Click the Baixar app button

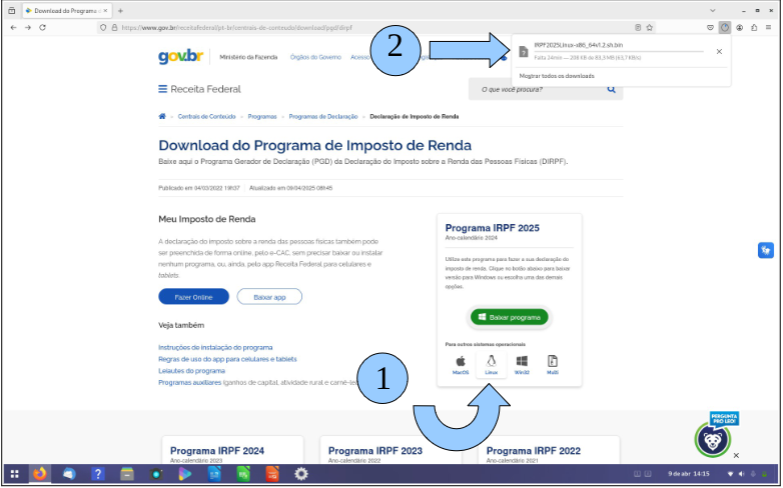click(x=270, y=297)
